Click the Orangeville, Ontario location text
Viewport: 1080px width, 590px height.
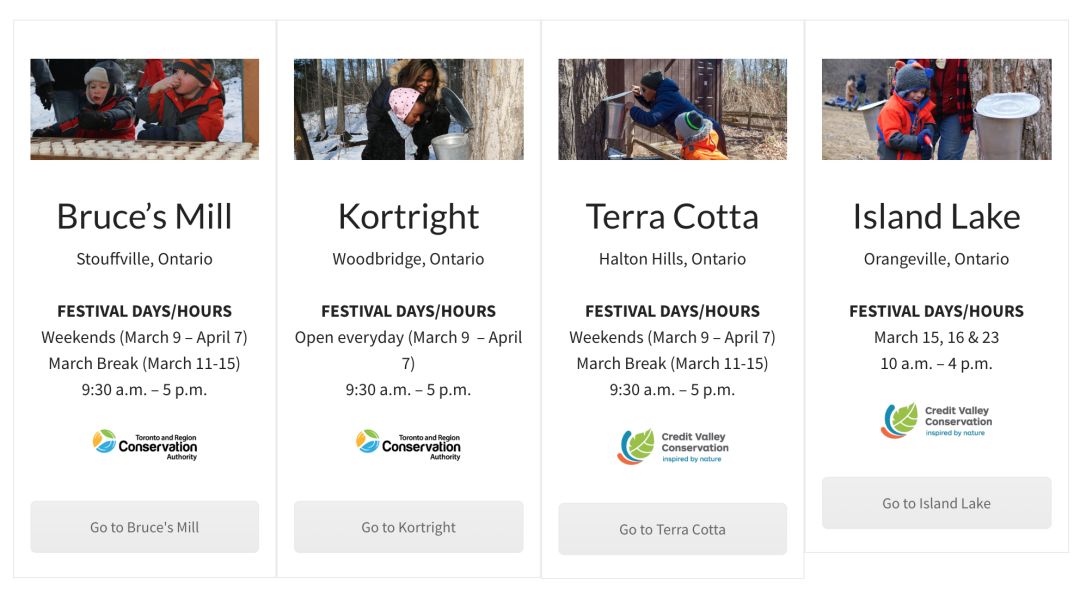pos(937,259)
